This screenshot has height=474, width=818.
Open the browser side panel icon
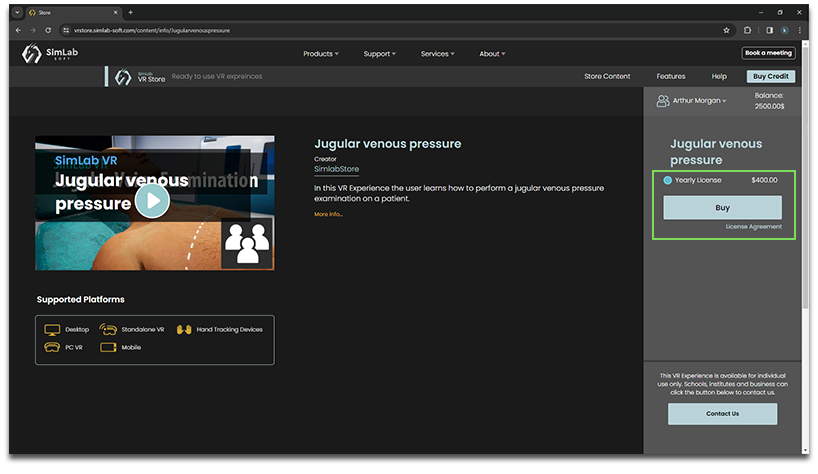769,30
